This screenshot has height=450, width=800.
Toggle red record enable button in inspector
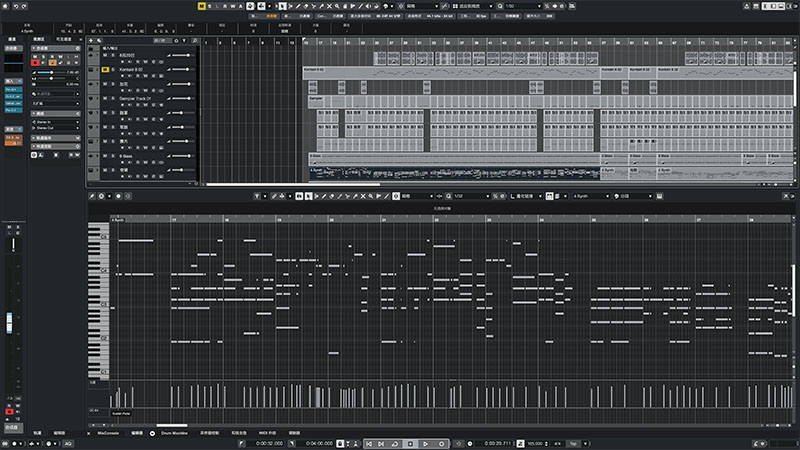point(35,63)
